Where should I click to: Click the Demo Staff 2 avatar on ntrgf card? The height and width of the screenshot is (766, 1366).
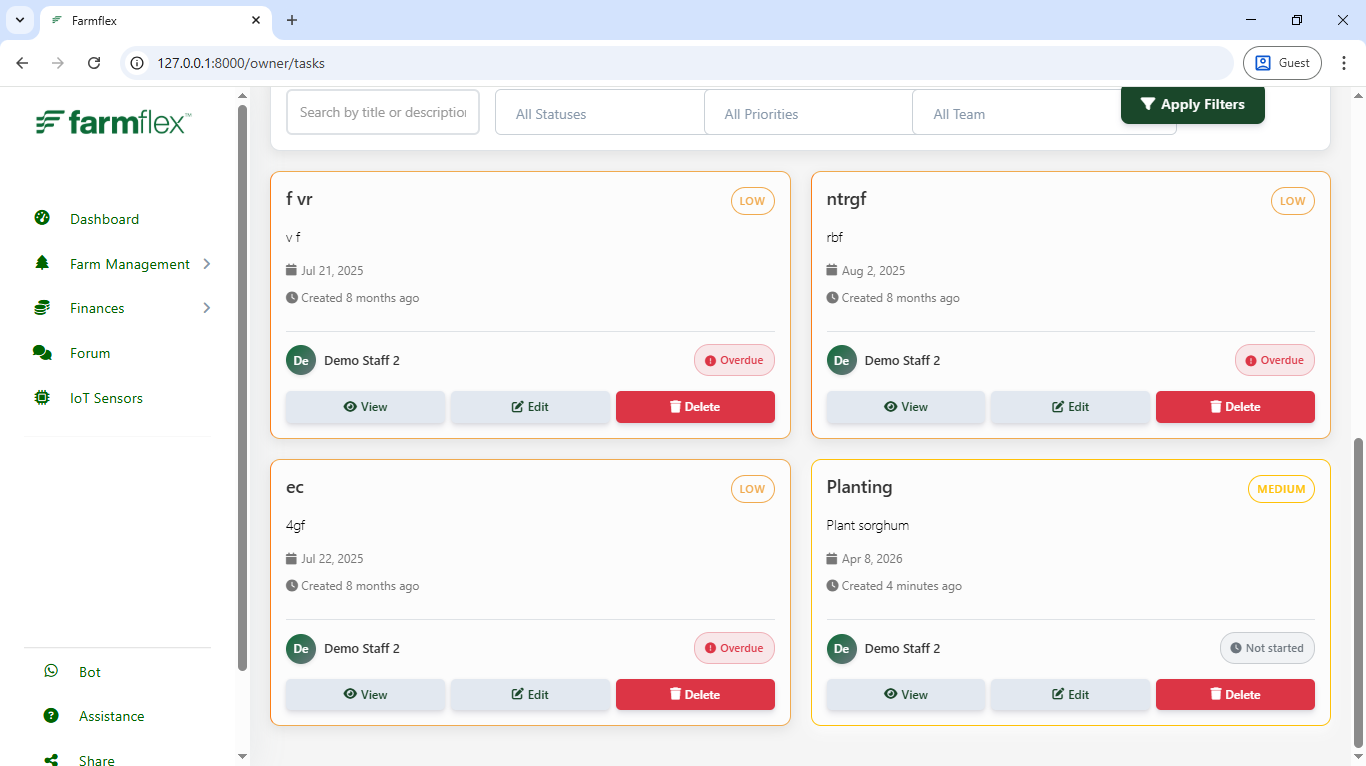(x=842, y=360)
